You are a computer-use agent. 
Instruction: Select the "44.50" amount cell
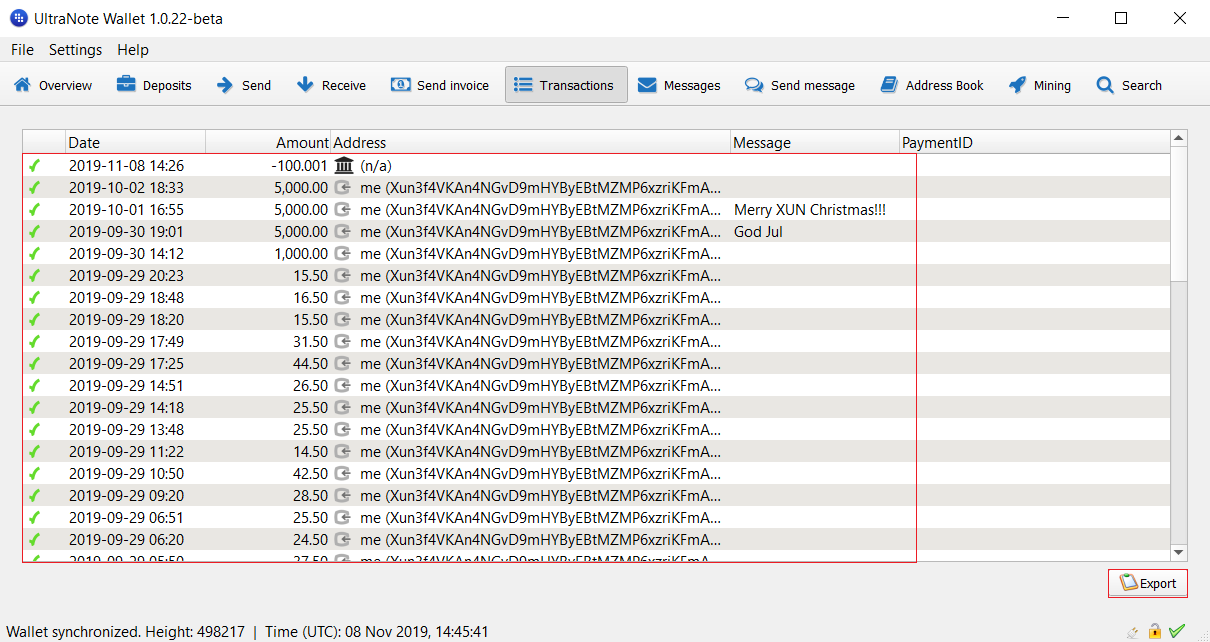click(x=311, y=363)
